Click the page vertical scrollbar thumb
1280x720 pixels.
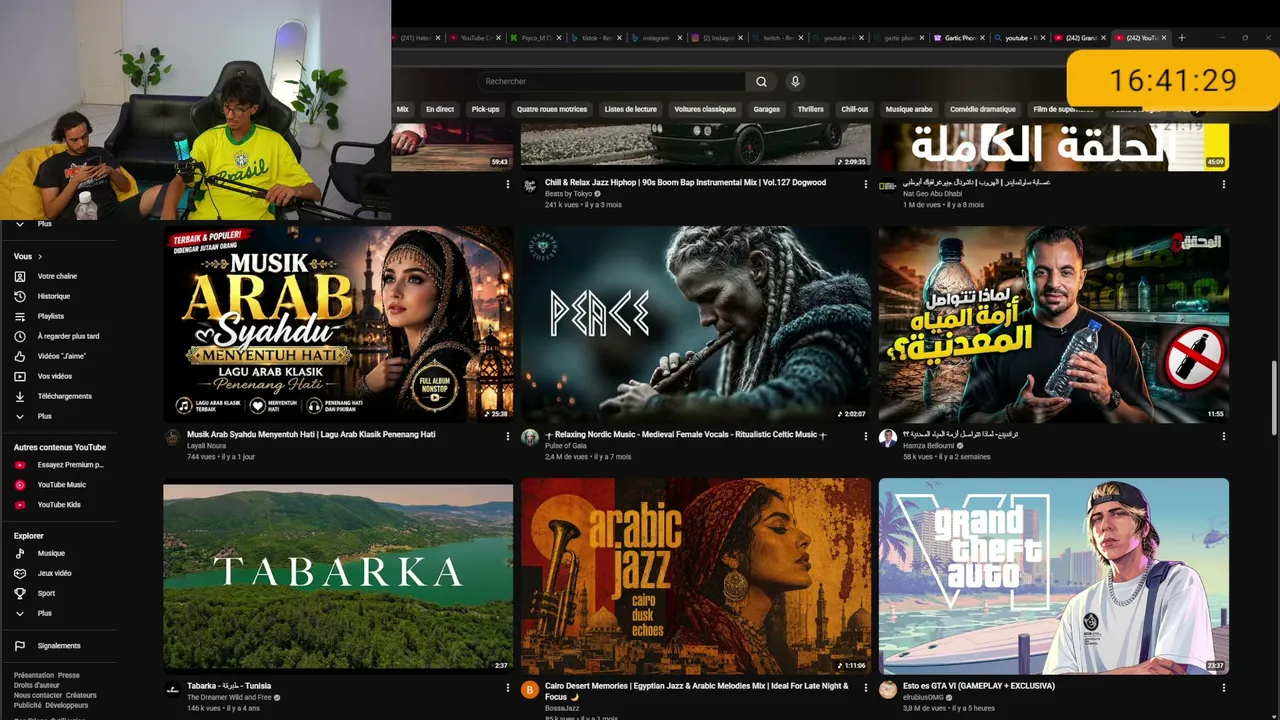tap(1274, 398)
